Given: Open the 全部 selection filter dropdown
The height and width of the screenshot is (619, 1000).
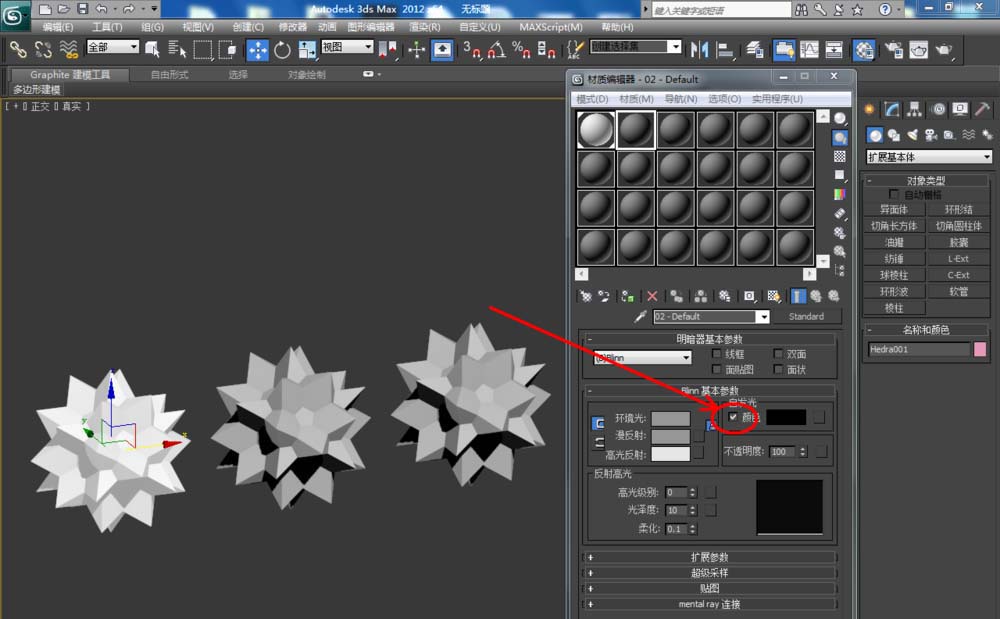Looking at the screenshot, I should (x=113, y=47).
